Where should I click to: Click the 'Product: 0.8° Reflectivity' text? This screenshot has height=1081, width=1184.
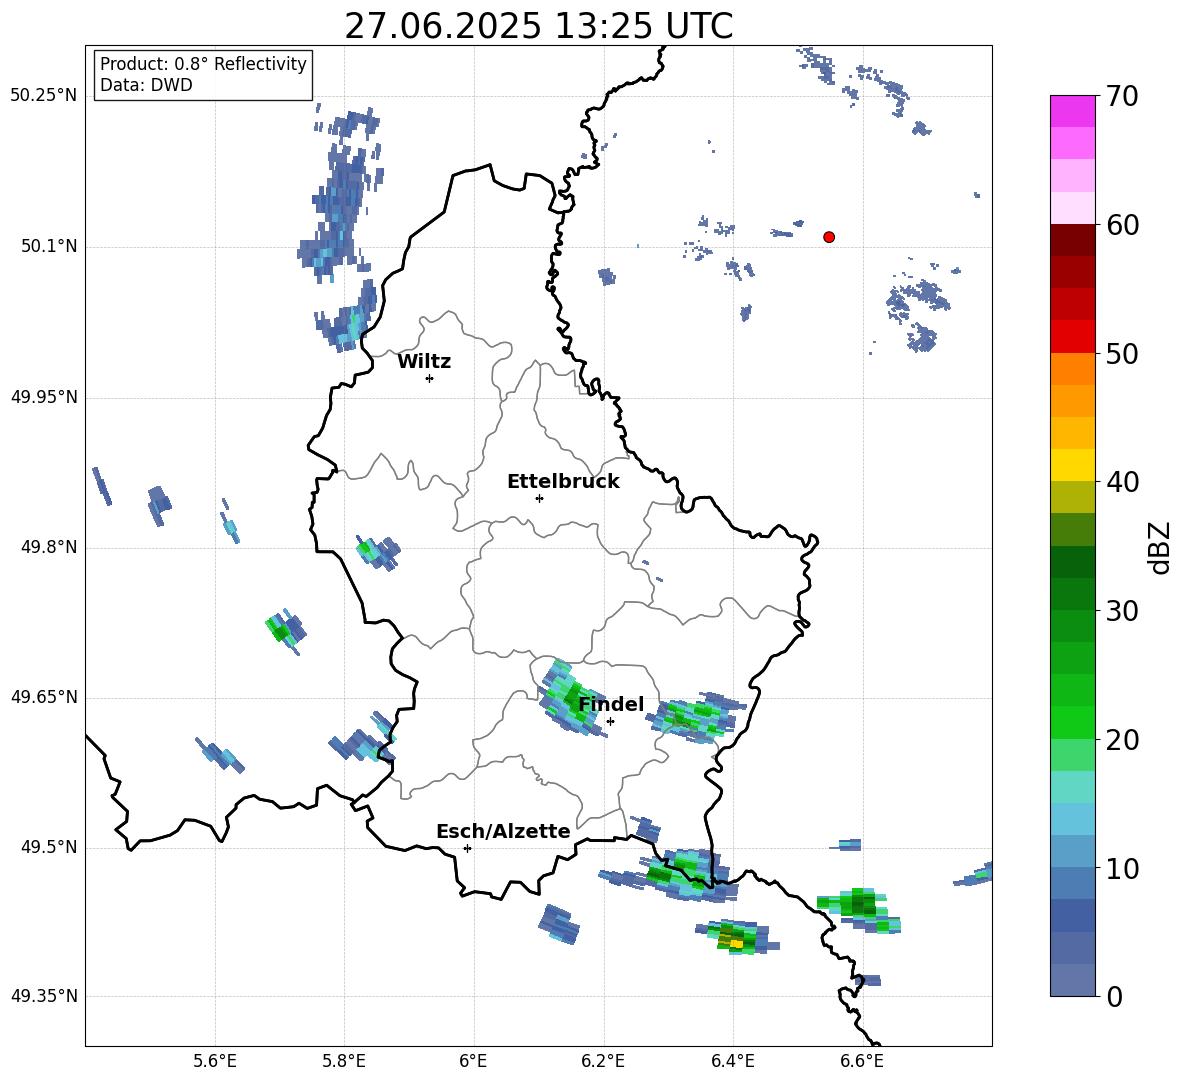tap(203, 64)
